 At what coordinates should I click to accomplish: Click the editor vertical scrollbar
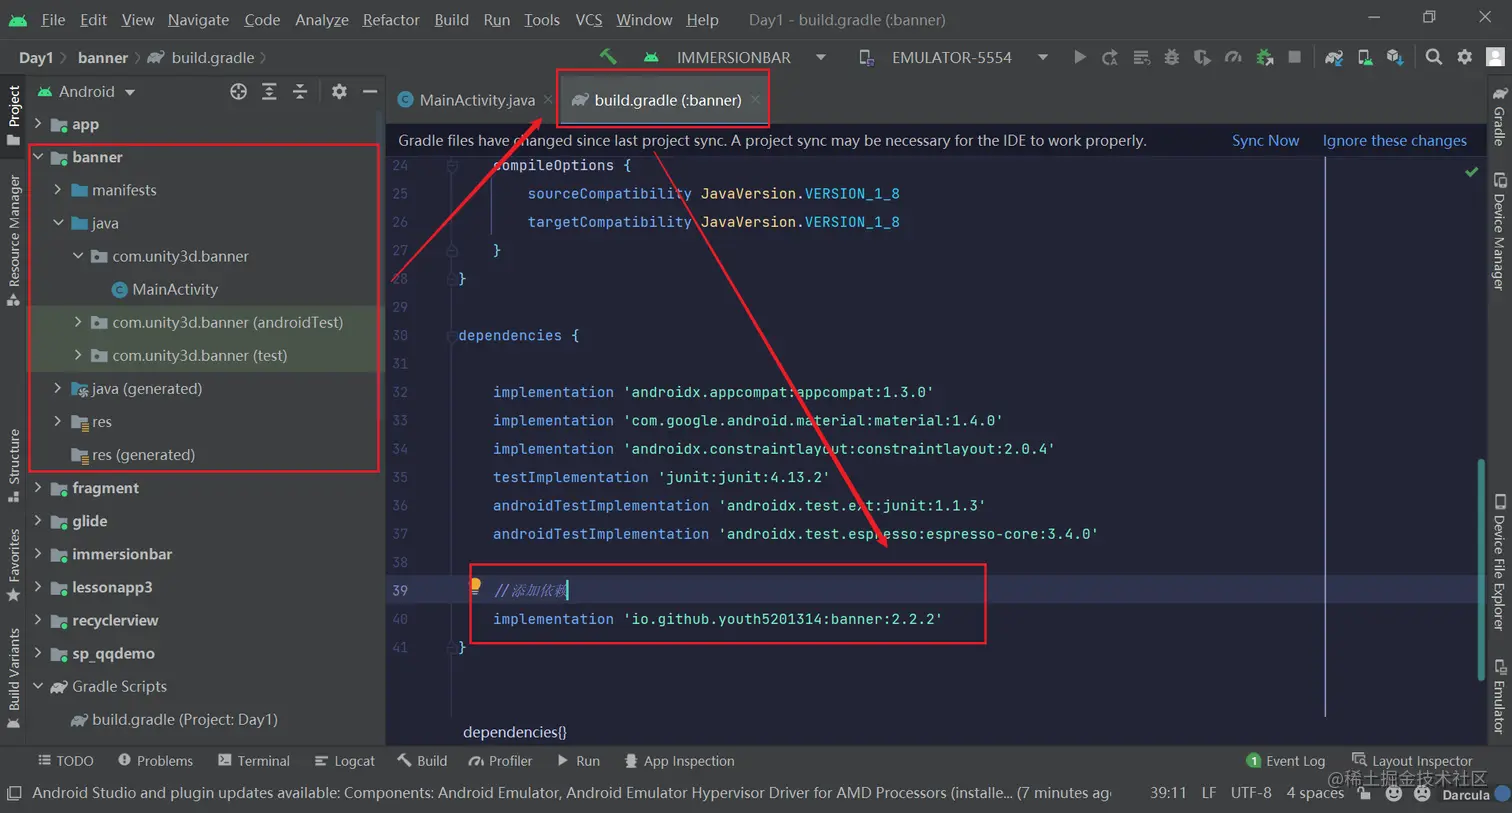(1481, 570)
